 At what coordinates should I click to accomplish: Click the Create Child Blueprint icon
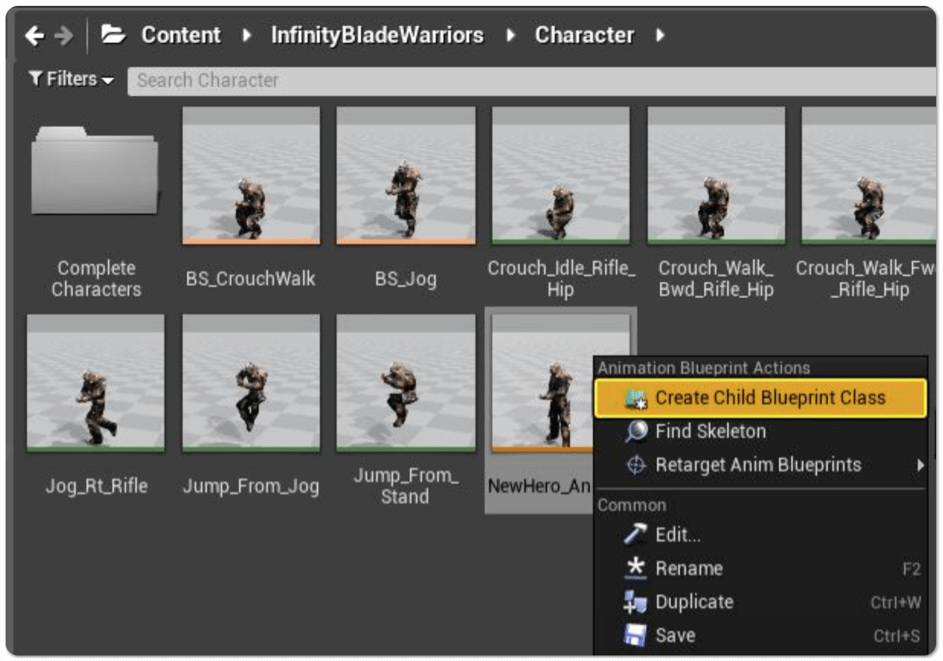[x=636, y=399]
